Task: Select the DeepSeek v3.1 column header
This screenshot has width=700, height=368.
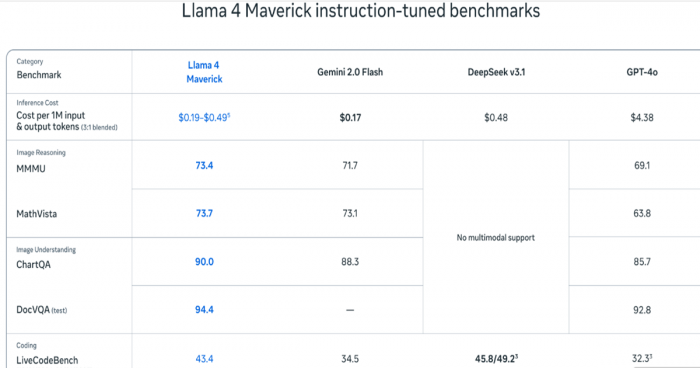Action: pyautogui.click(x=496, y=72)
